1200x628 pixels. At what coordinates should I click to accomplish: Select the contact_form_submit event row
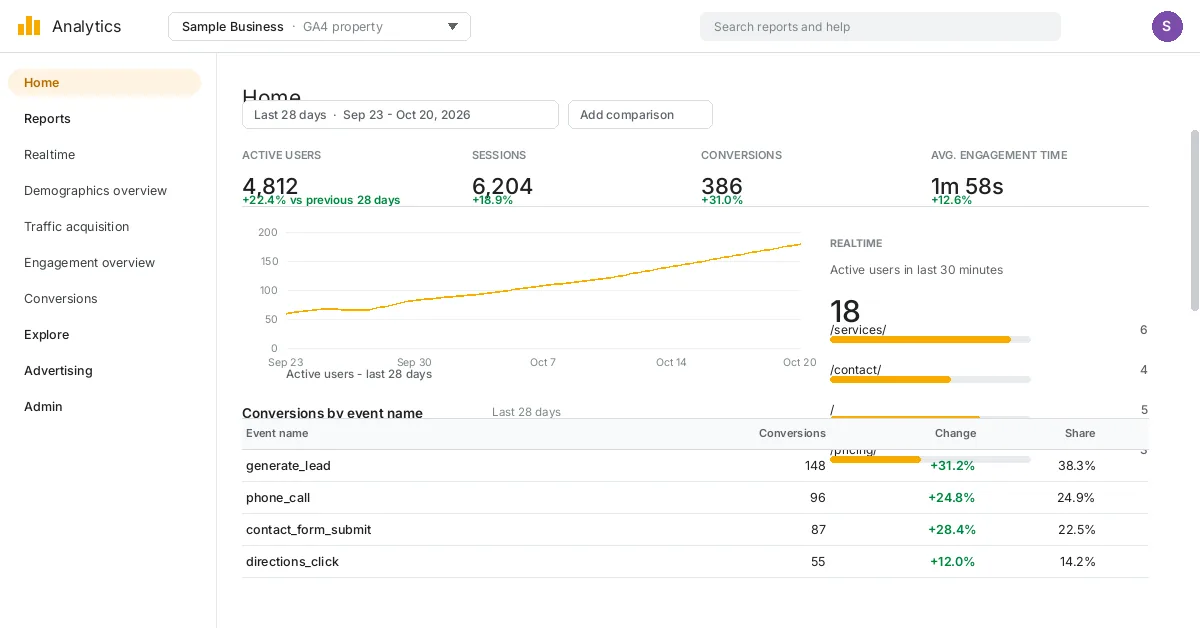(695, 530)
